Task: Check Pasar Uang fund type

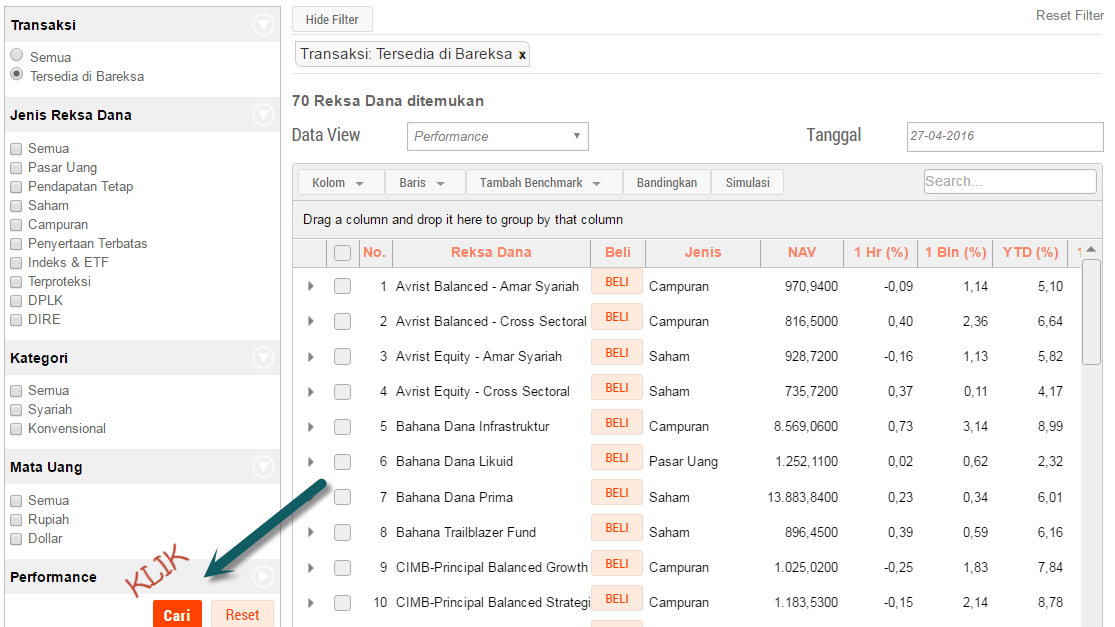Action: tap(16, 168)
